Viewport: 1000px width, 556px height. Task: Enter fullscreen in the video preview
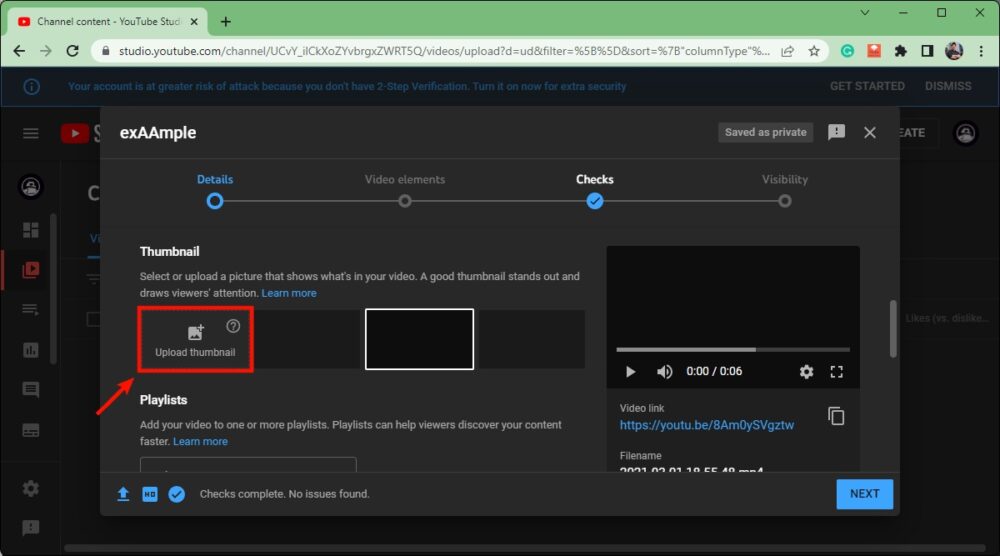tap(837, 371)
